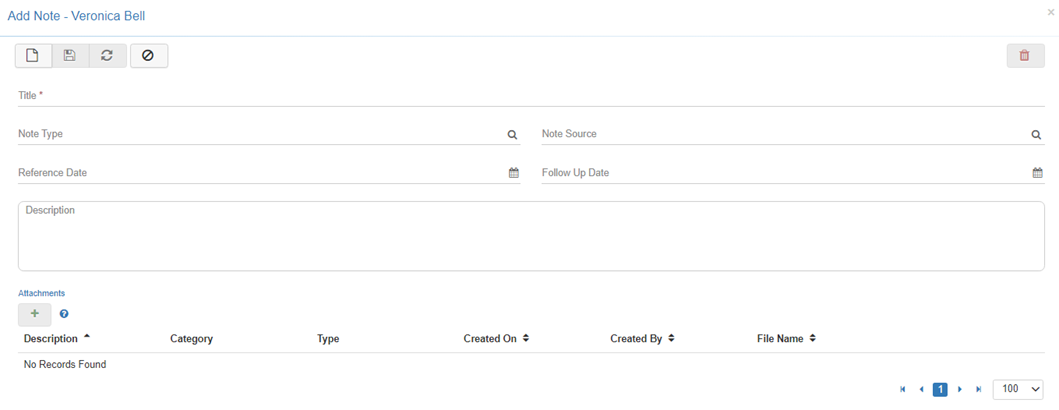
Task: Click the New note document icon
Action: [x=33, y=56]
